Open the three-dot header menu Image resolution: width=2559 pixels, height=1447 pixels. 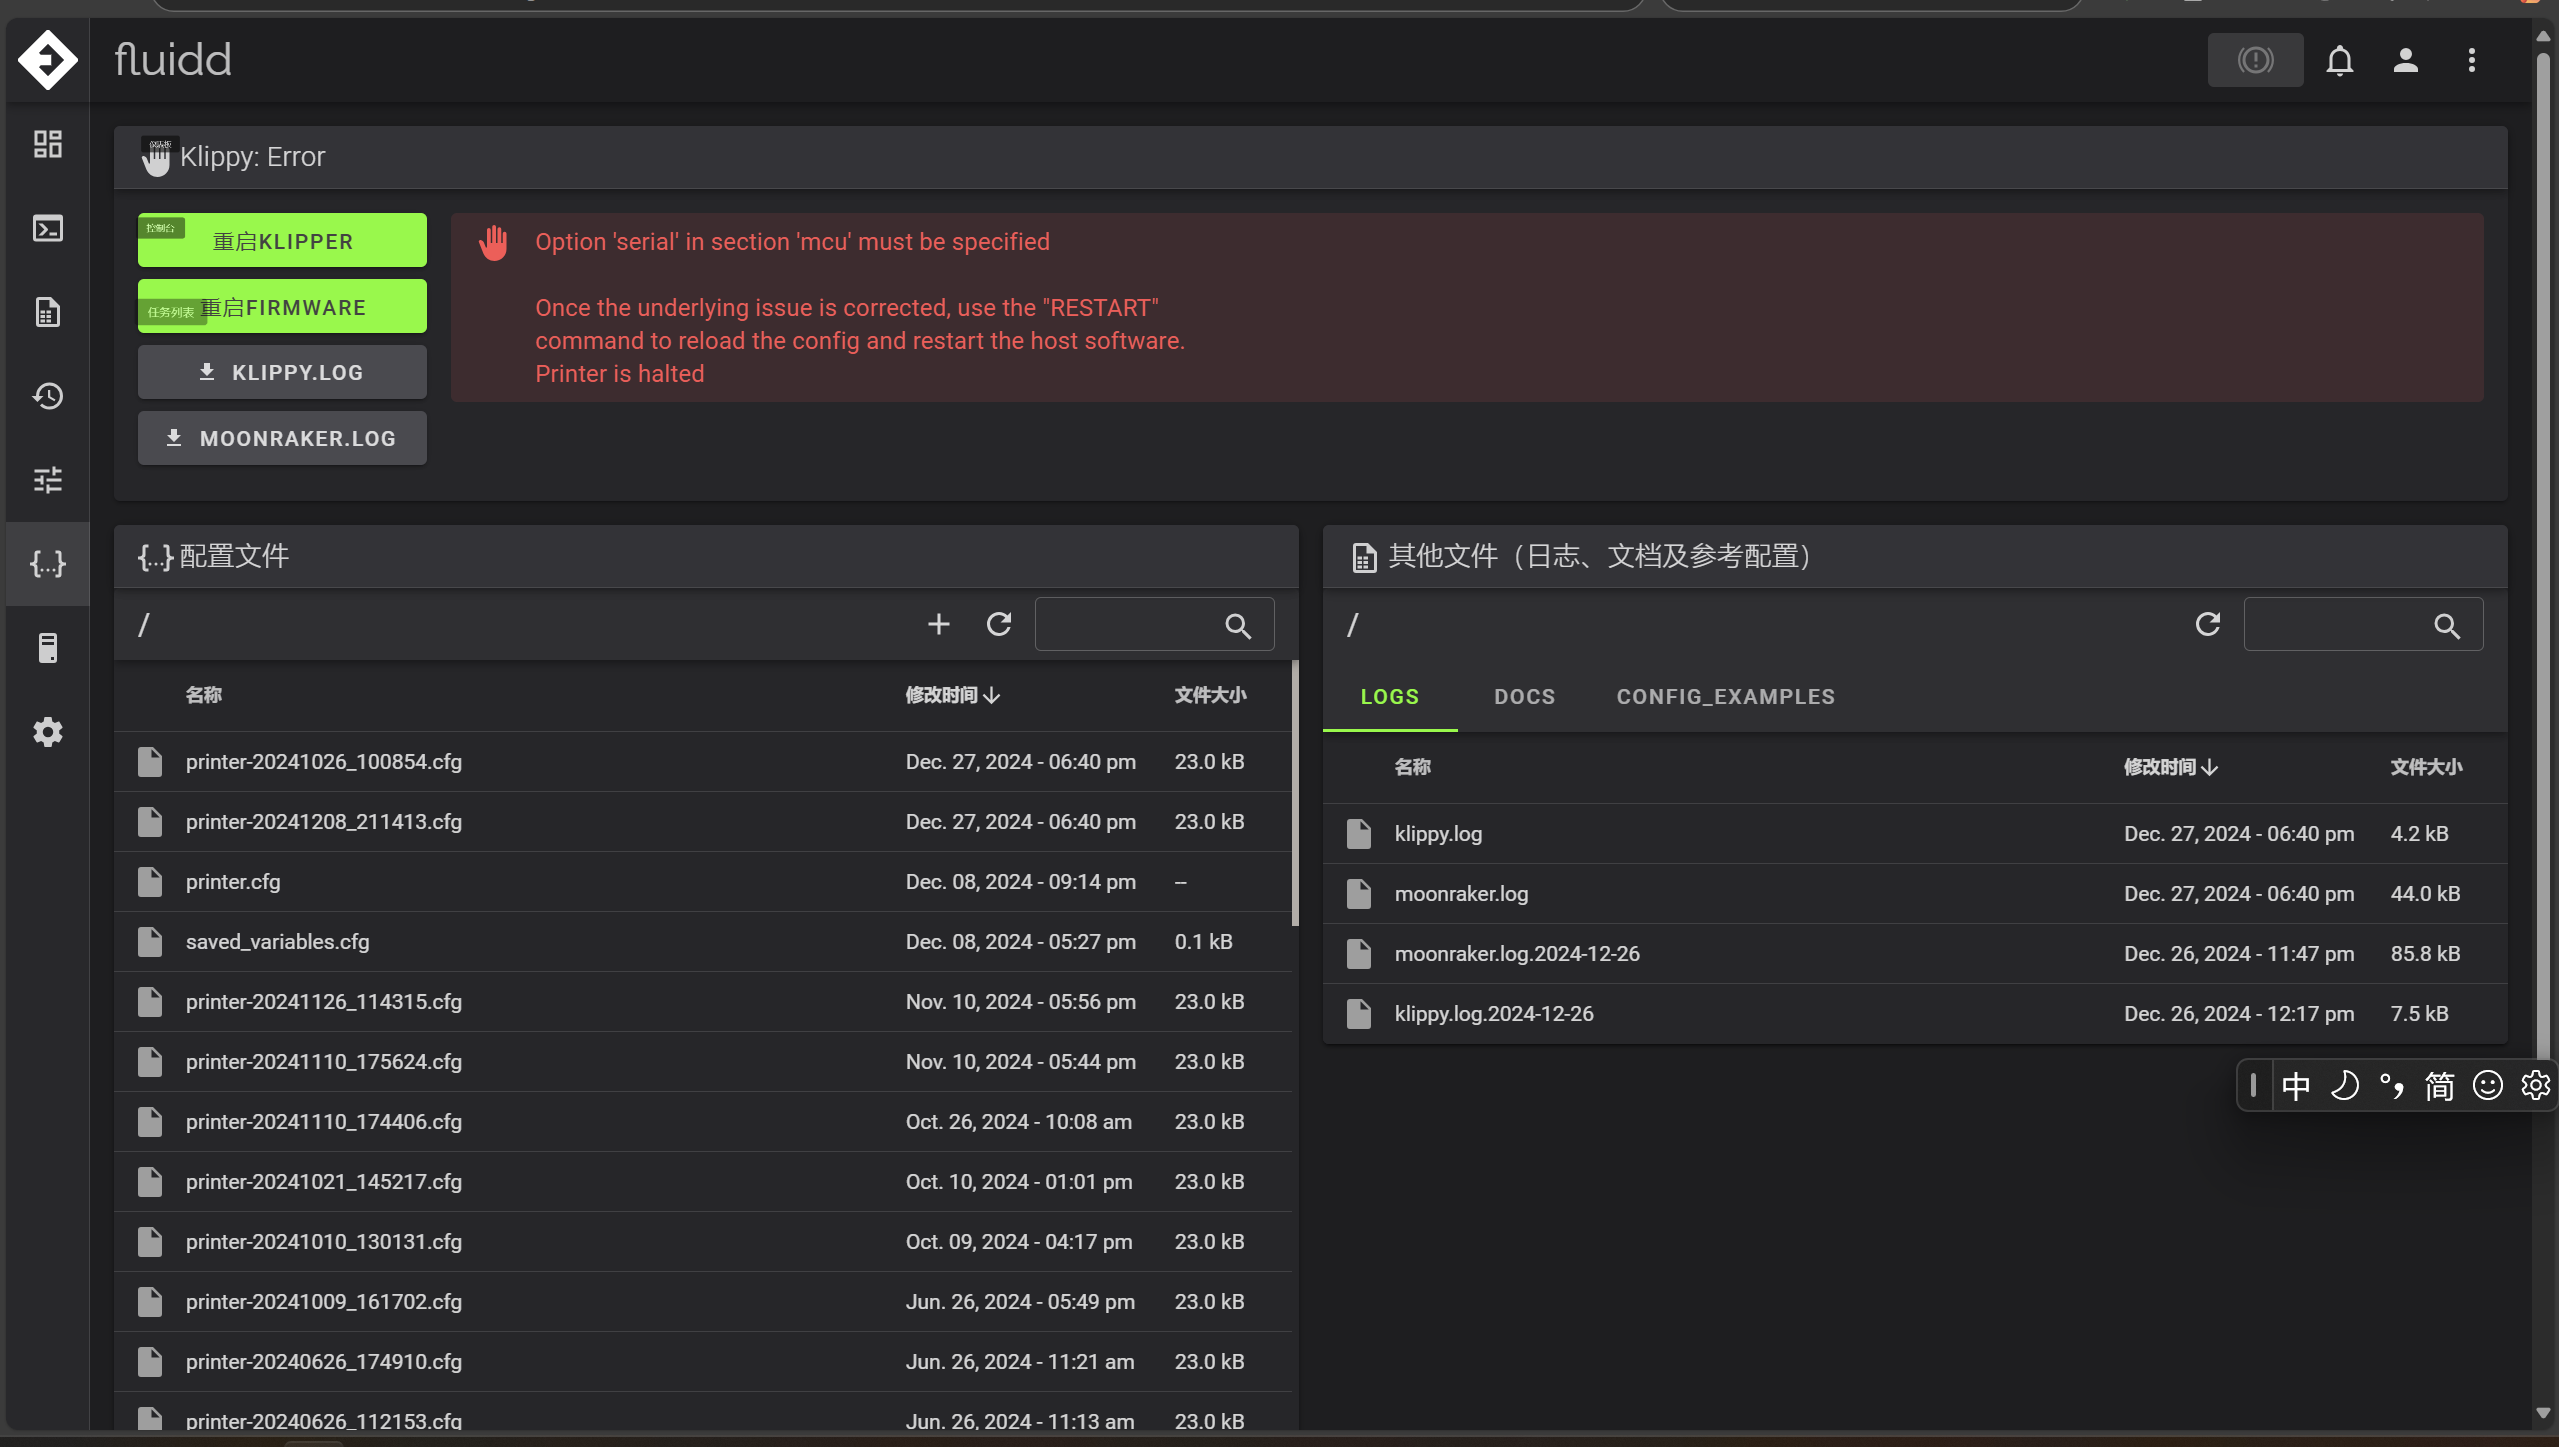pos(2471,60)
